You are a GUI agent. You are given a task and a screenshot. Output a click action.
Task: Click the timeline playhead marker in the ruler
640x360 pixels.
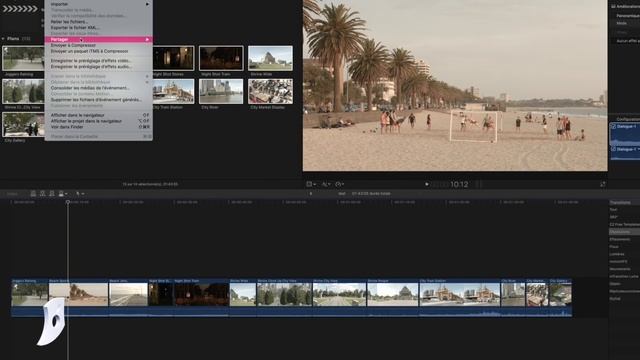click(x=68, y=202)
